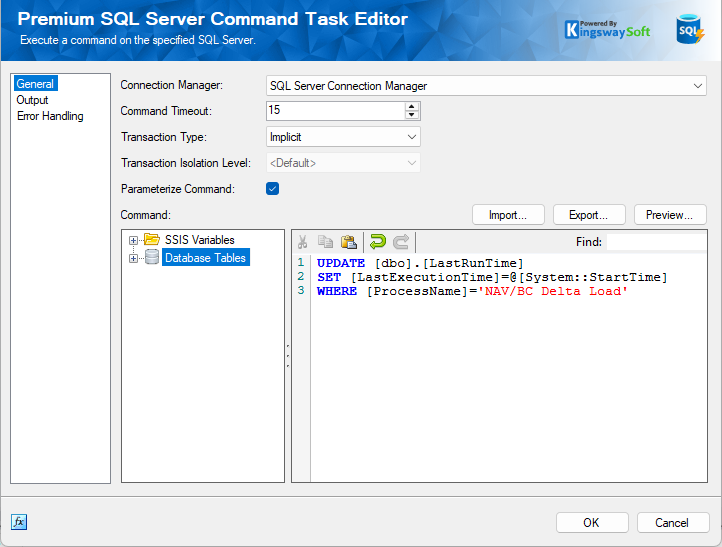Expand the Database Tables tree node
Viewport: 722px width, 547px height.
pos(133,258)
